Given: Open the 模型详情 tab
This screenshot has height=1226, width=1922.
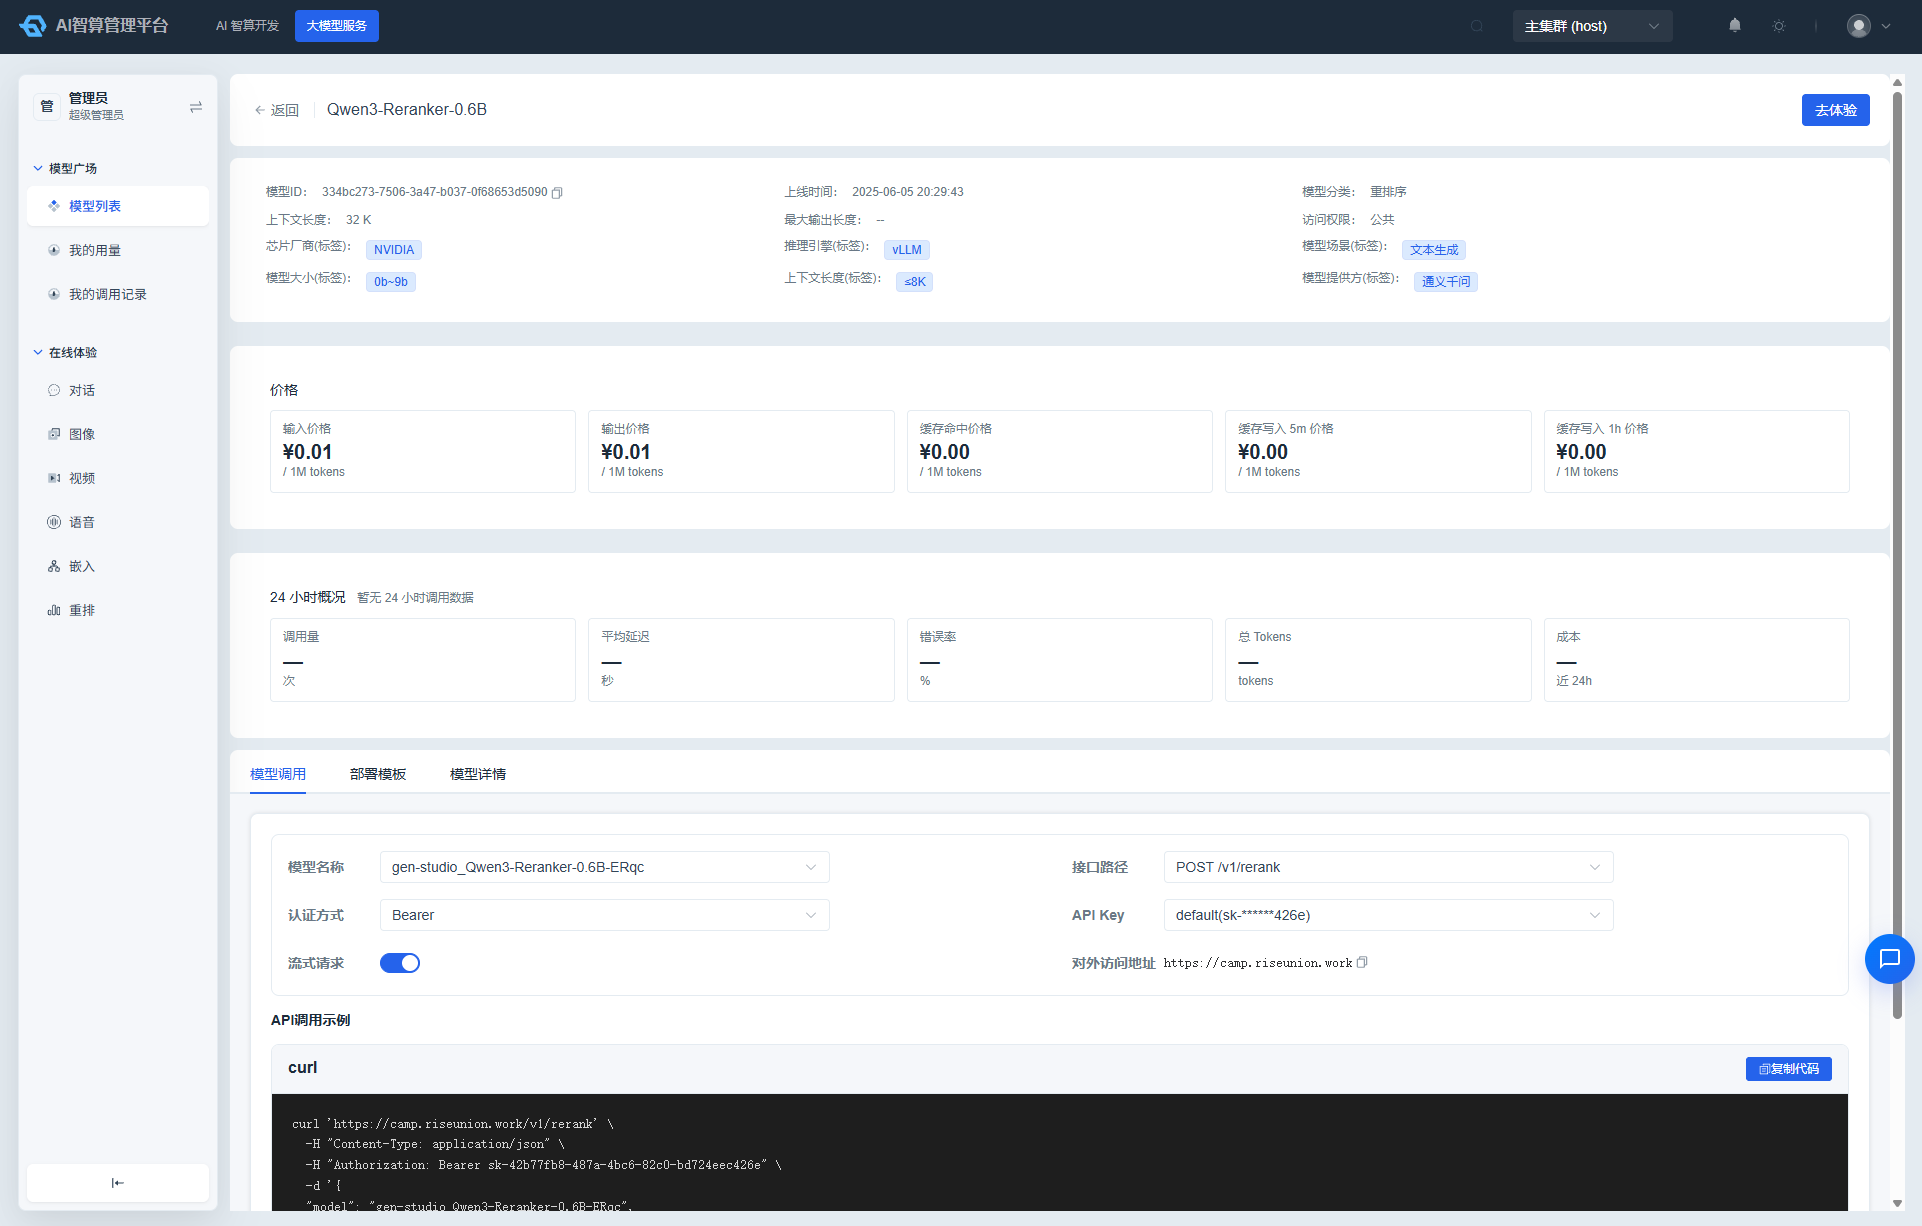Looking at the screenshot, I should point(478,774).
